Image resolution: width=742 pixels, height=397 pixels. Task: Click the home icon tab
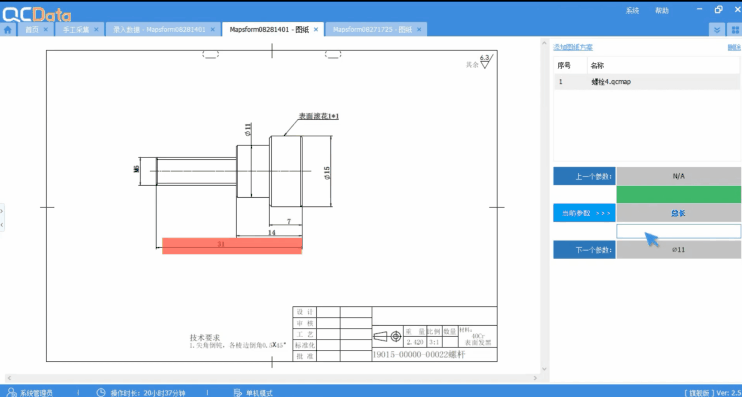point(8,29)
